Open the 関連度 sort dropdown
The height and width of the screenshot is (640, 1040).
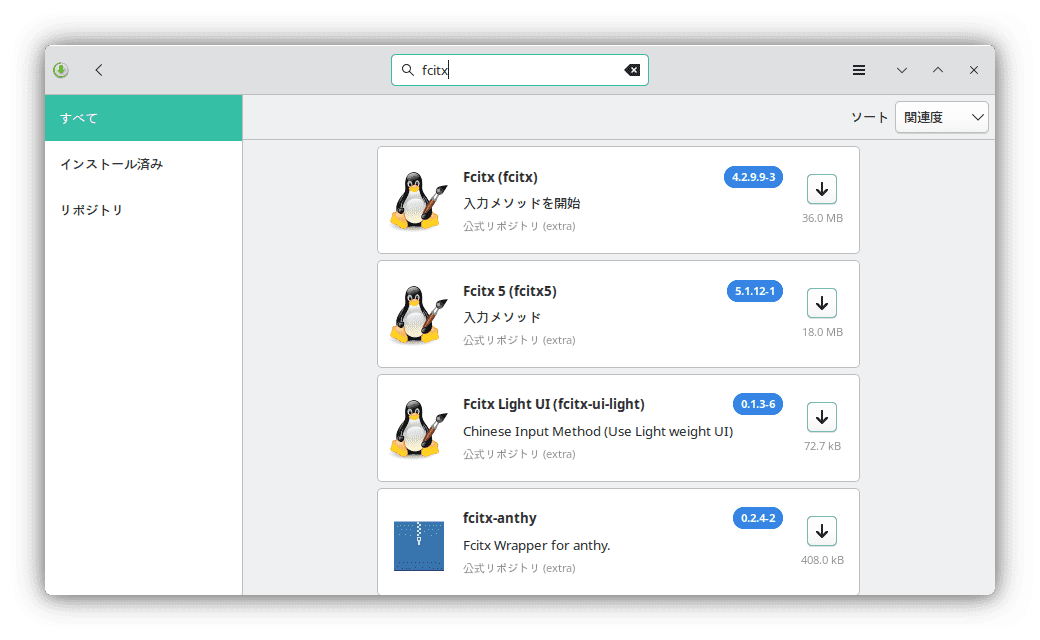point(941,117)
